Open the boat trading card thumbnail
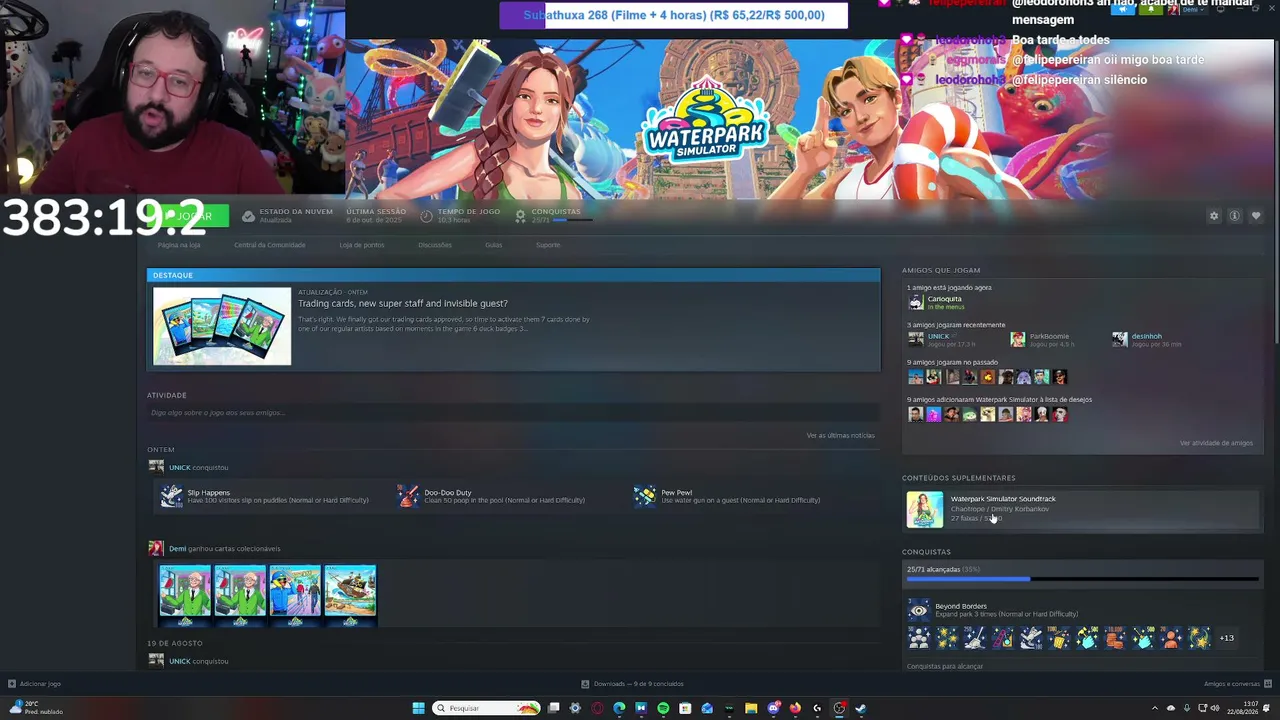Screen dimensions: 1280x720 coord(350,593)
